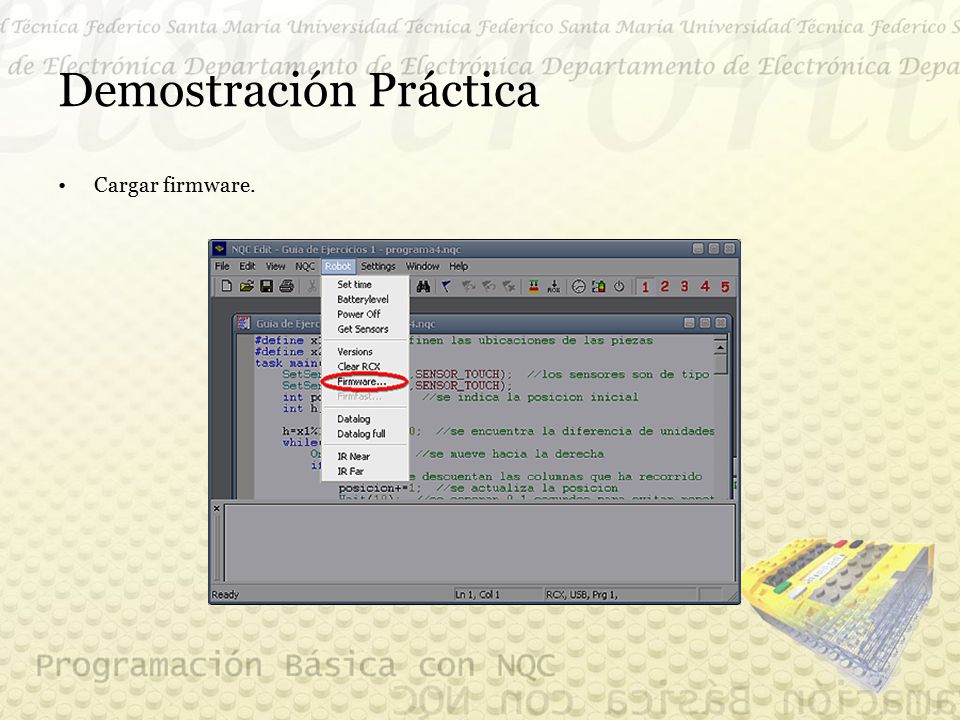Choose Firmware... from Robot menu
This screenshot has width=960, height=720.
365,381
